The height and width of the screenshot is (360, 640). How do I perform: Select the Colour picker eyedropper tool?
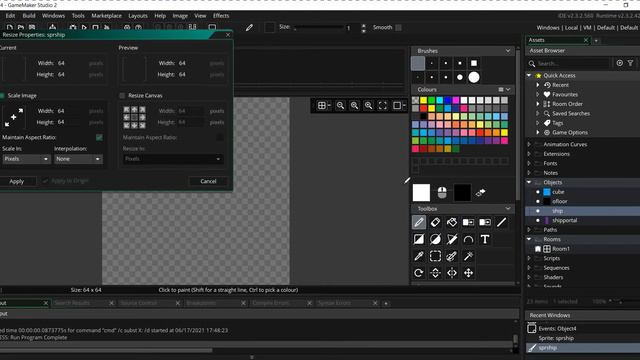(x=419, y=256)
